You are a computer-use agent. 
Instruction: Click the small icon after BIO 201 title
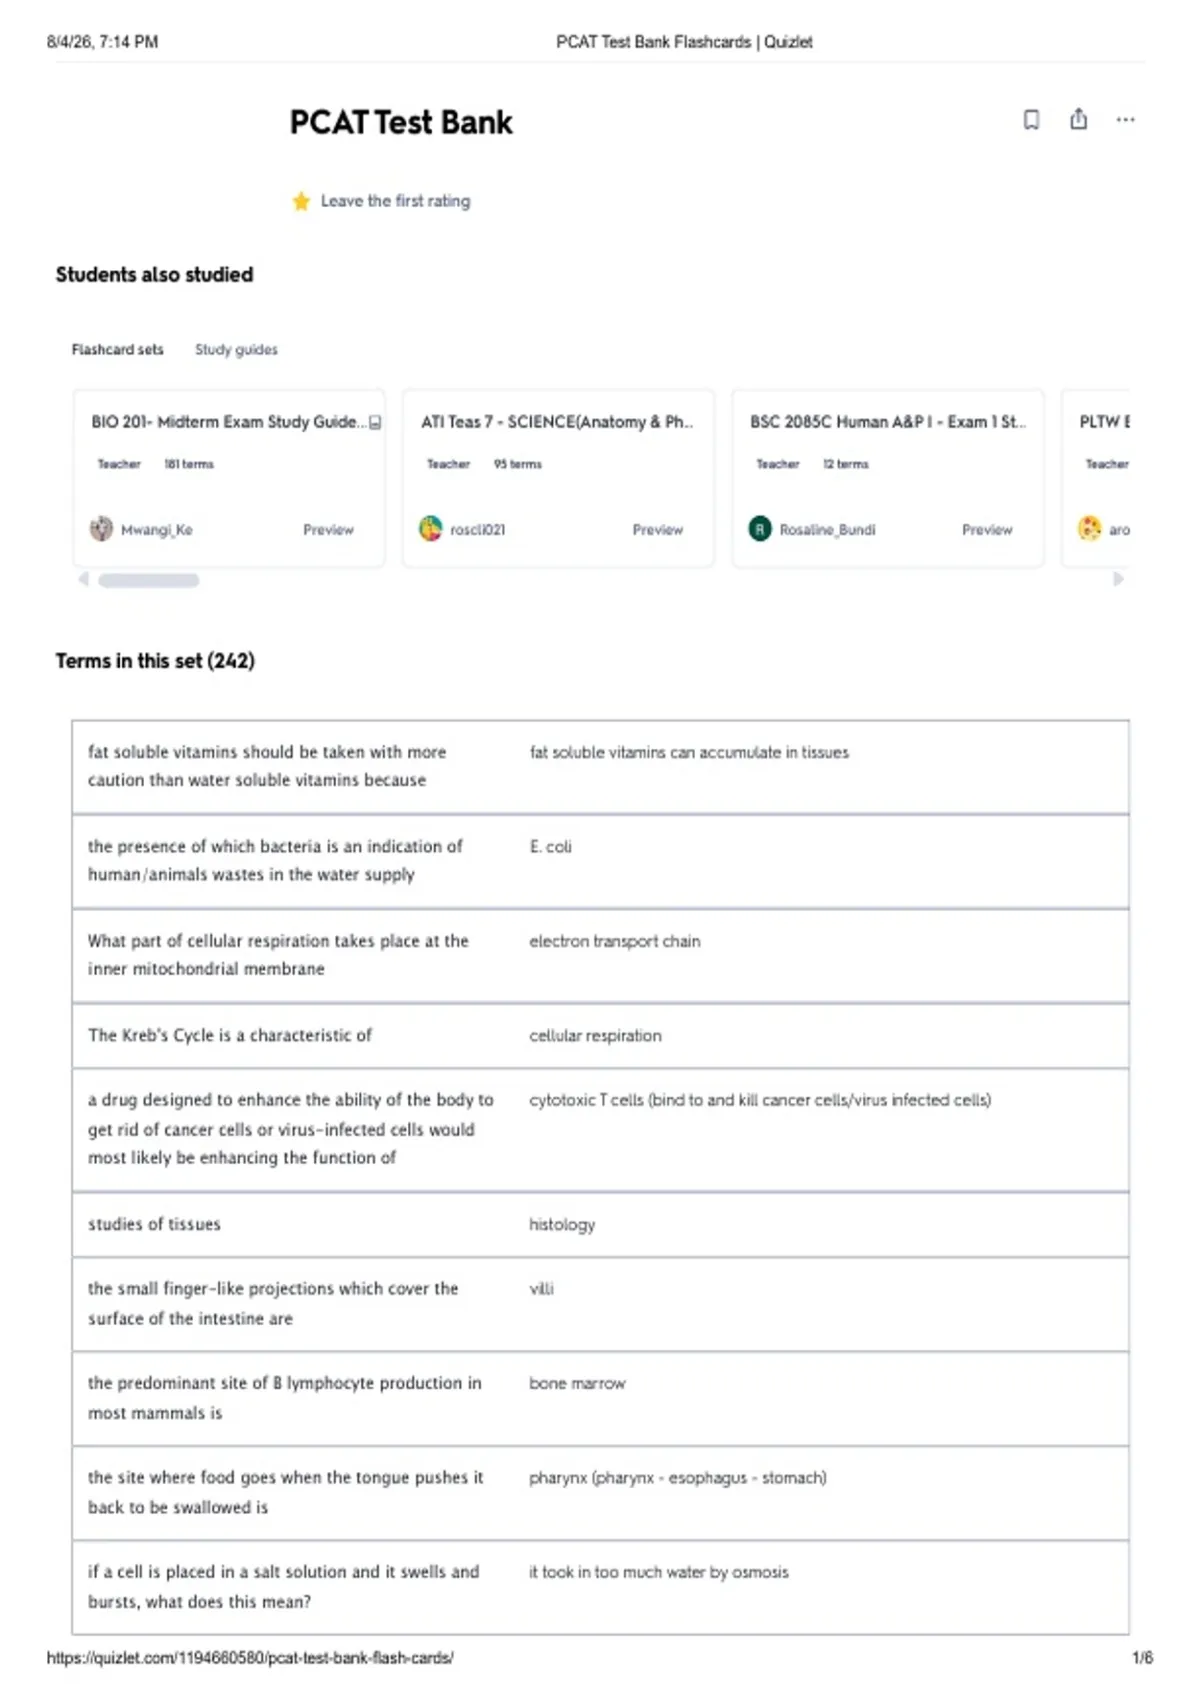[375, 423]
